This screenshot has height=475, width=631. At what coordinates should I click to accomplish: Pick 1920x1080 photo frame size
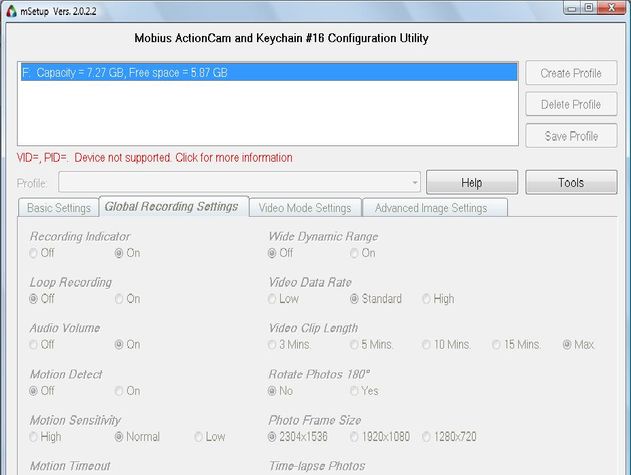tap(380, 437)
